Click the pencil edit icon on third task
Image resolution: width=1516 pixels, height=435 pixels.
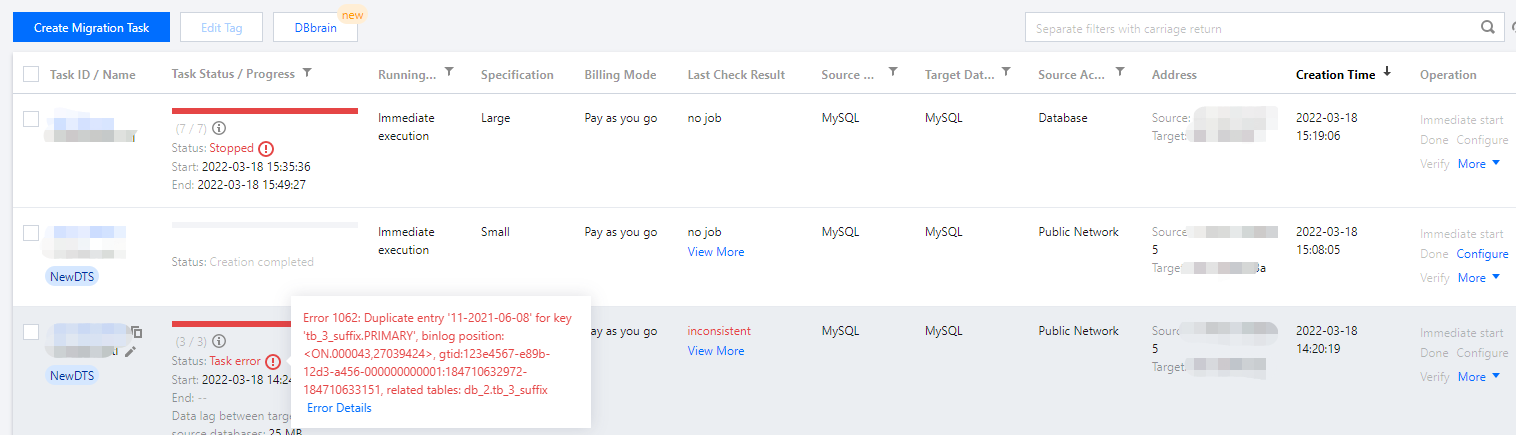131,351
